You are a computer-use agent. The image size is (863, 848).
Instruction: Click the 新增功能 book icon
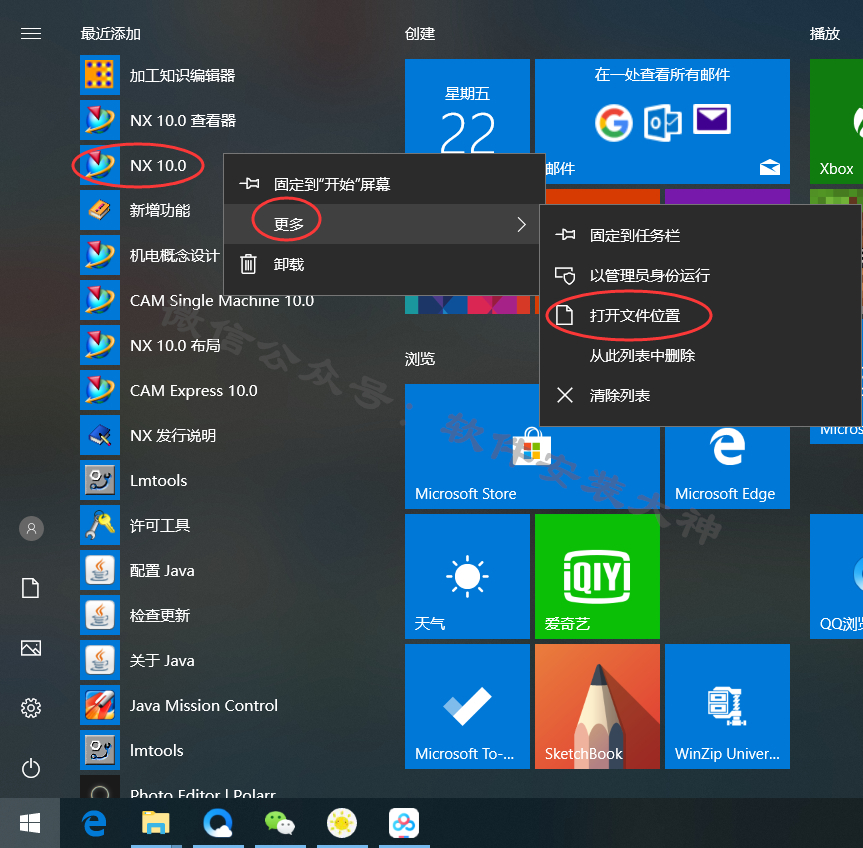click(100, 210)
